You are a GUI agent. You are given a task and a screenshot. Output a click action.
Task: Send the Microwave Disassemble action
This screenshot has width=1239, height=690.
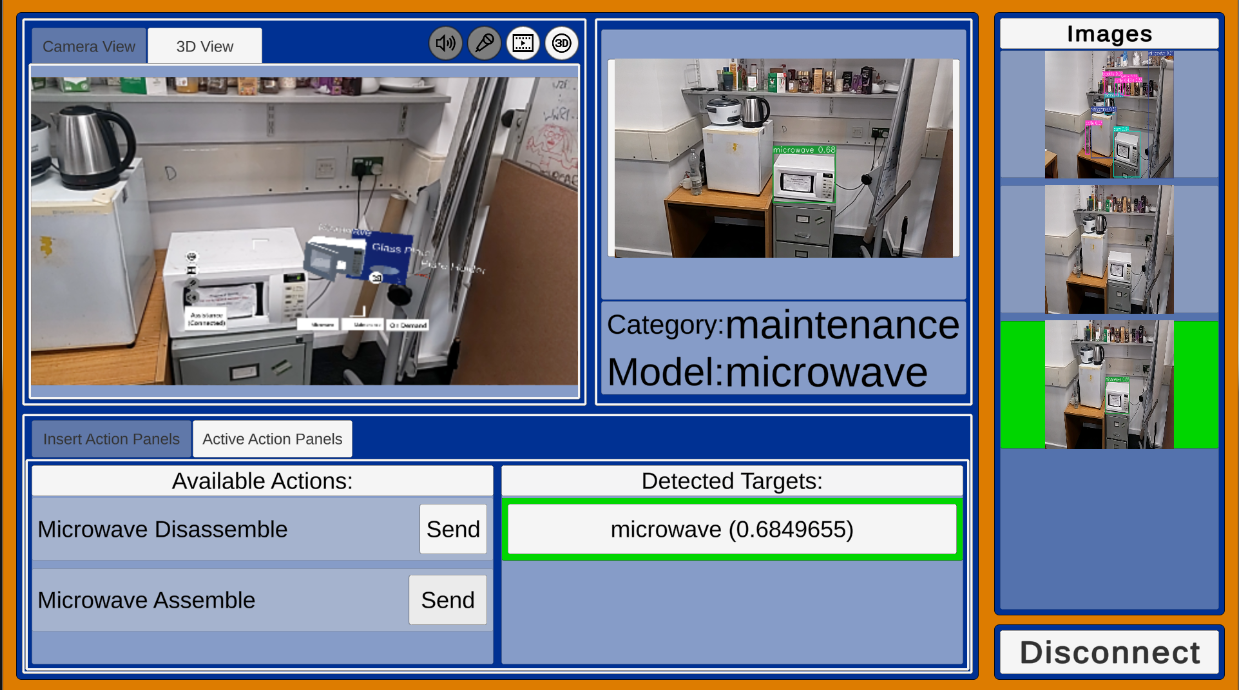point(453,529)
